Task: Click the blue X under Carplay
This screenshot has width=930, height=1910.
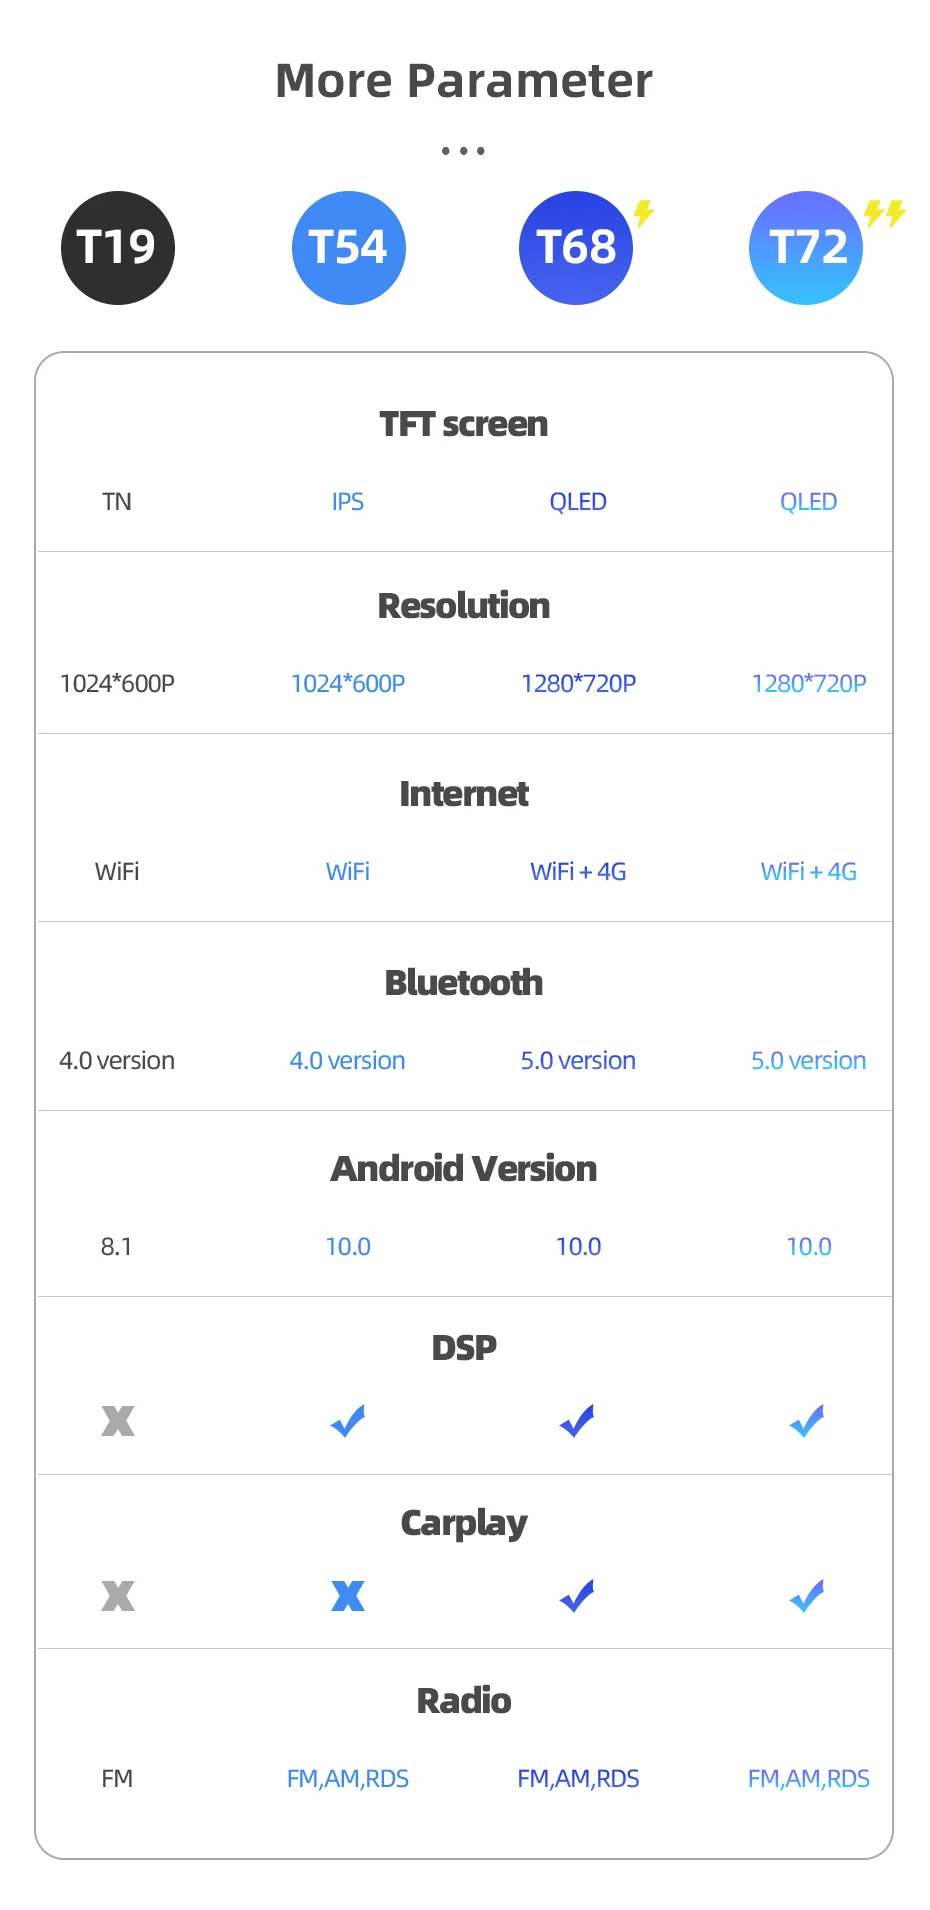Action: 348,1596
